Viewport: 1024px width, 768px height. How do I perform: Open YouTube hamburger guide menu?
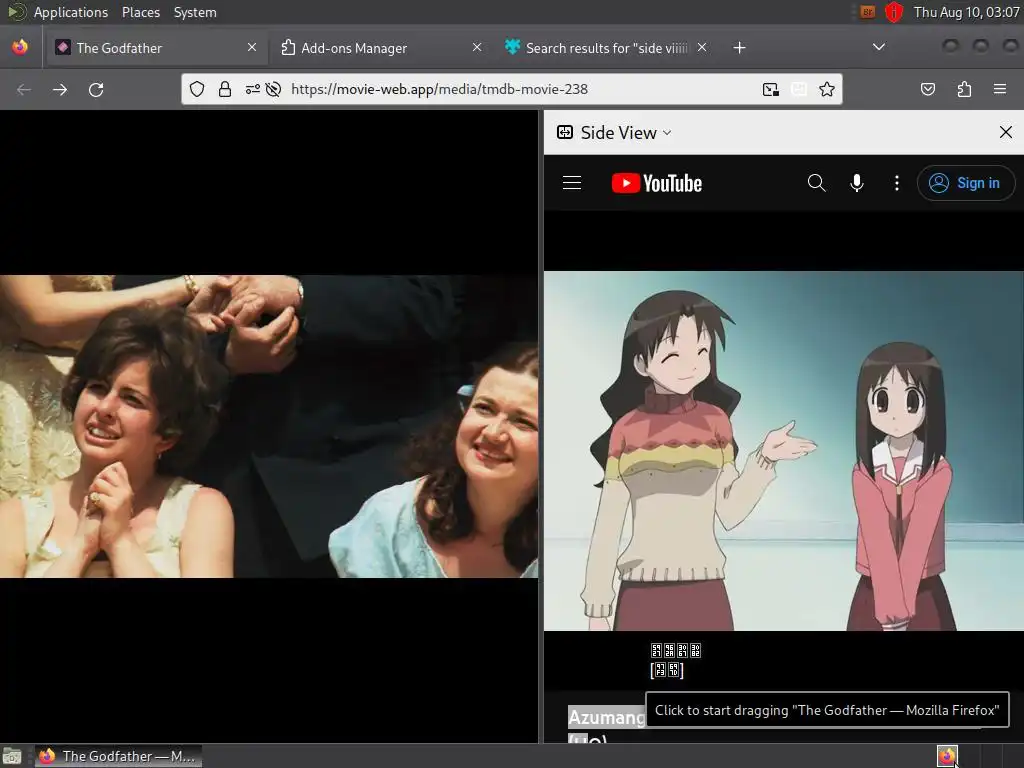(572, 183)
